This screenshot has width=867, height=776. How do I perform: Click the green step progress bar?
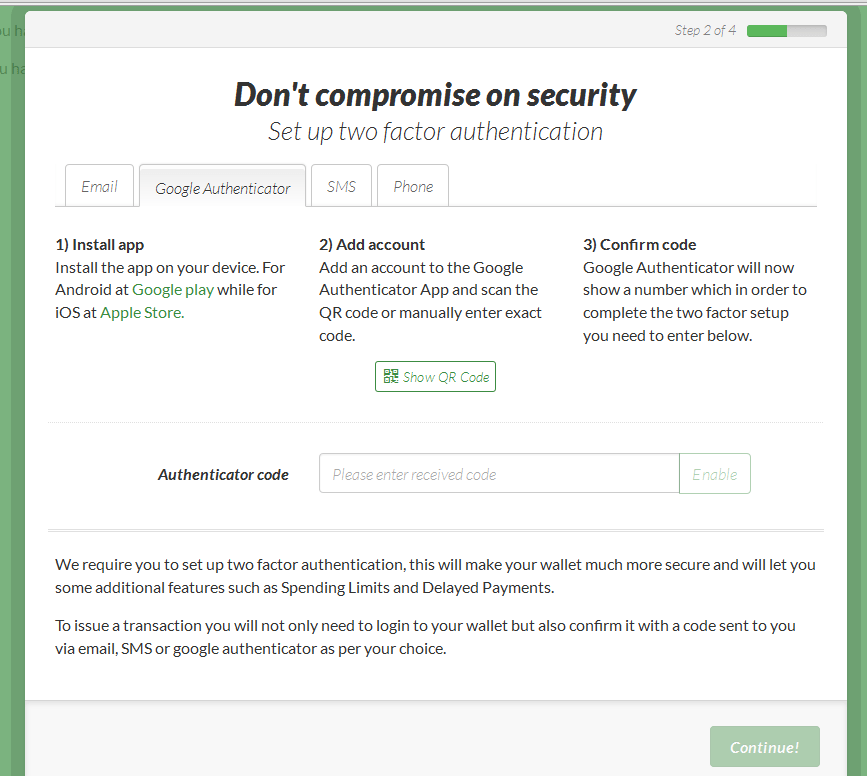[786, 31]
